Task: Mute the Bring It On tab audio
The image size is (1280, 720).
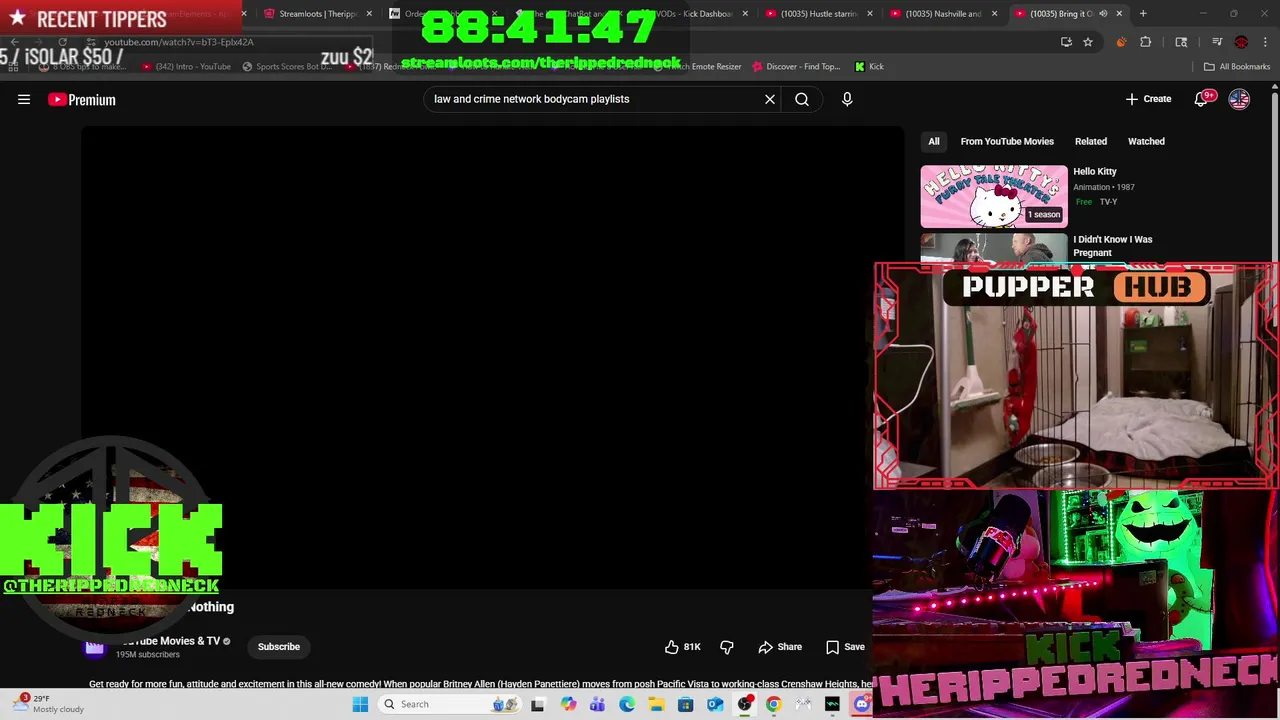Action: 1103,13
